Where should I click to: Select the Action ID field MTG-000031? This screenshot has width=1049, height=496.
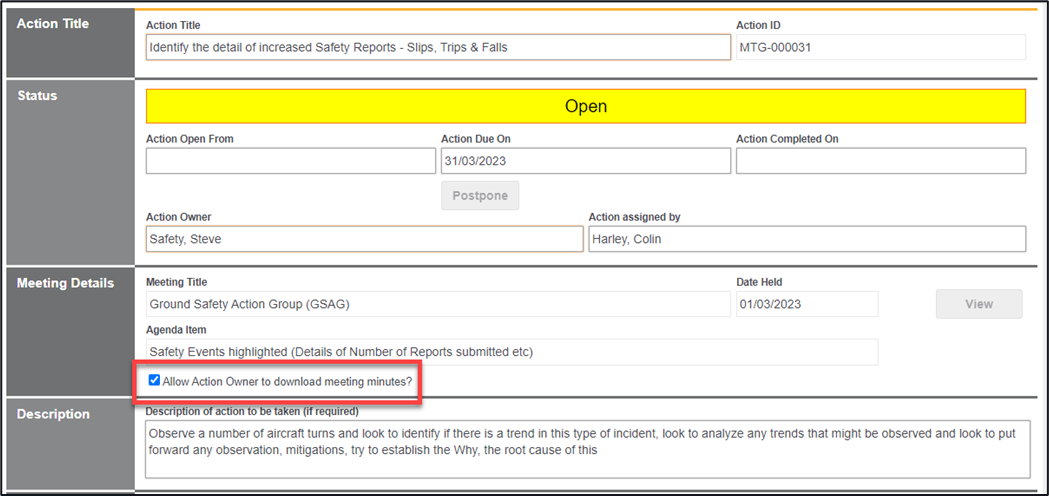coord(880,47)
